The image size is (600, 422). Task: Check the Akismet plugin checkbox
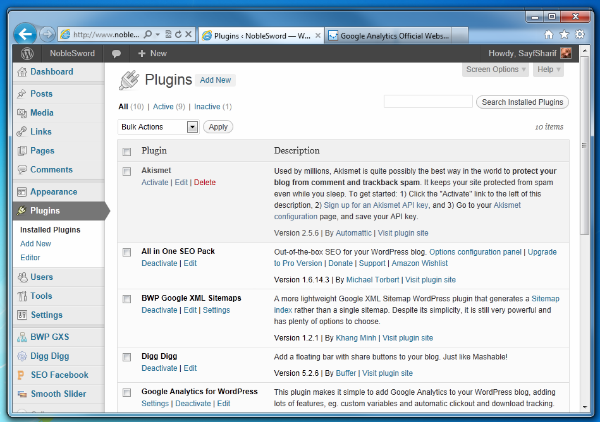pyautogui.click(x=127, y=171)
